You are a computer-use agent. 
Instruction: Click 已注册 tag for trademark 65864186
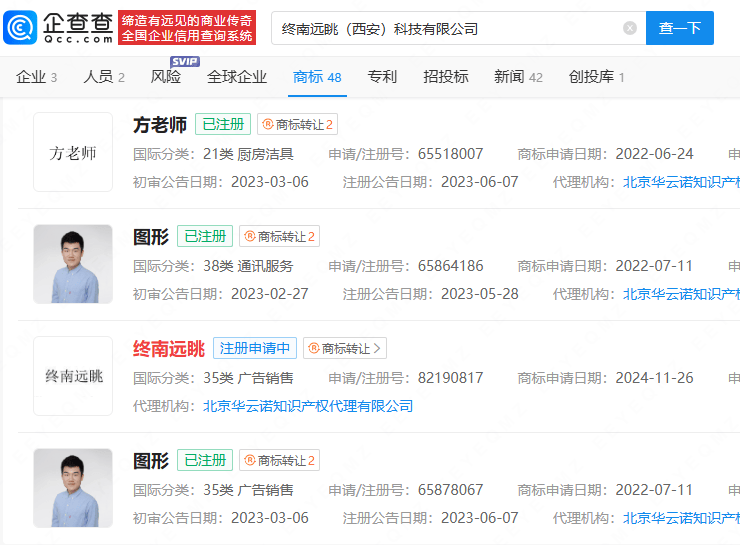[x=205, y=236]
